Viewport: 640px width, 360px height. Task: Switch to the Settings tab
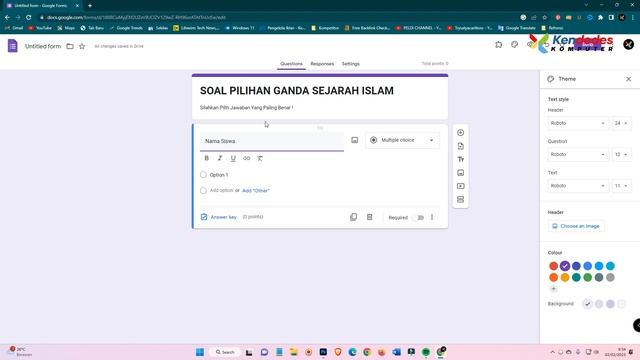click(x=351, y=64)
